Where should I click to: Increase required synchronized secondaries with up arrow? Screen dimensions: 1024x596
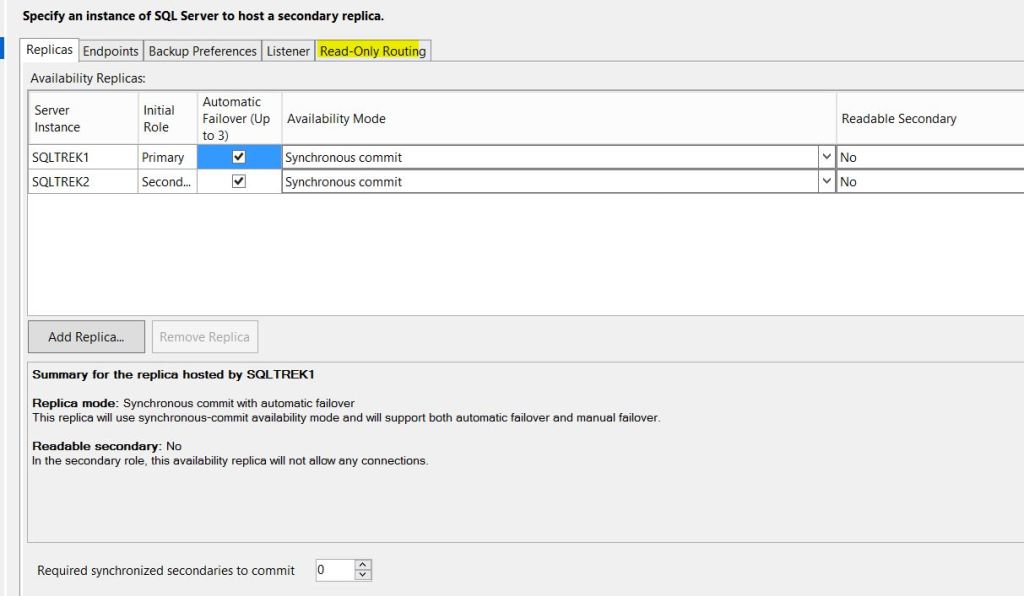click(x=363, y=565)
